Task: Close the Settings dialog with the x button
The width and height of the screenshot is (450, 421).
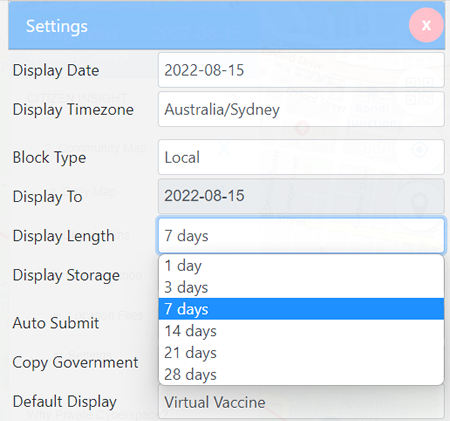Action: [x=426, y=25]
